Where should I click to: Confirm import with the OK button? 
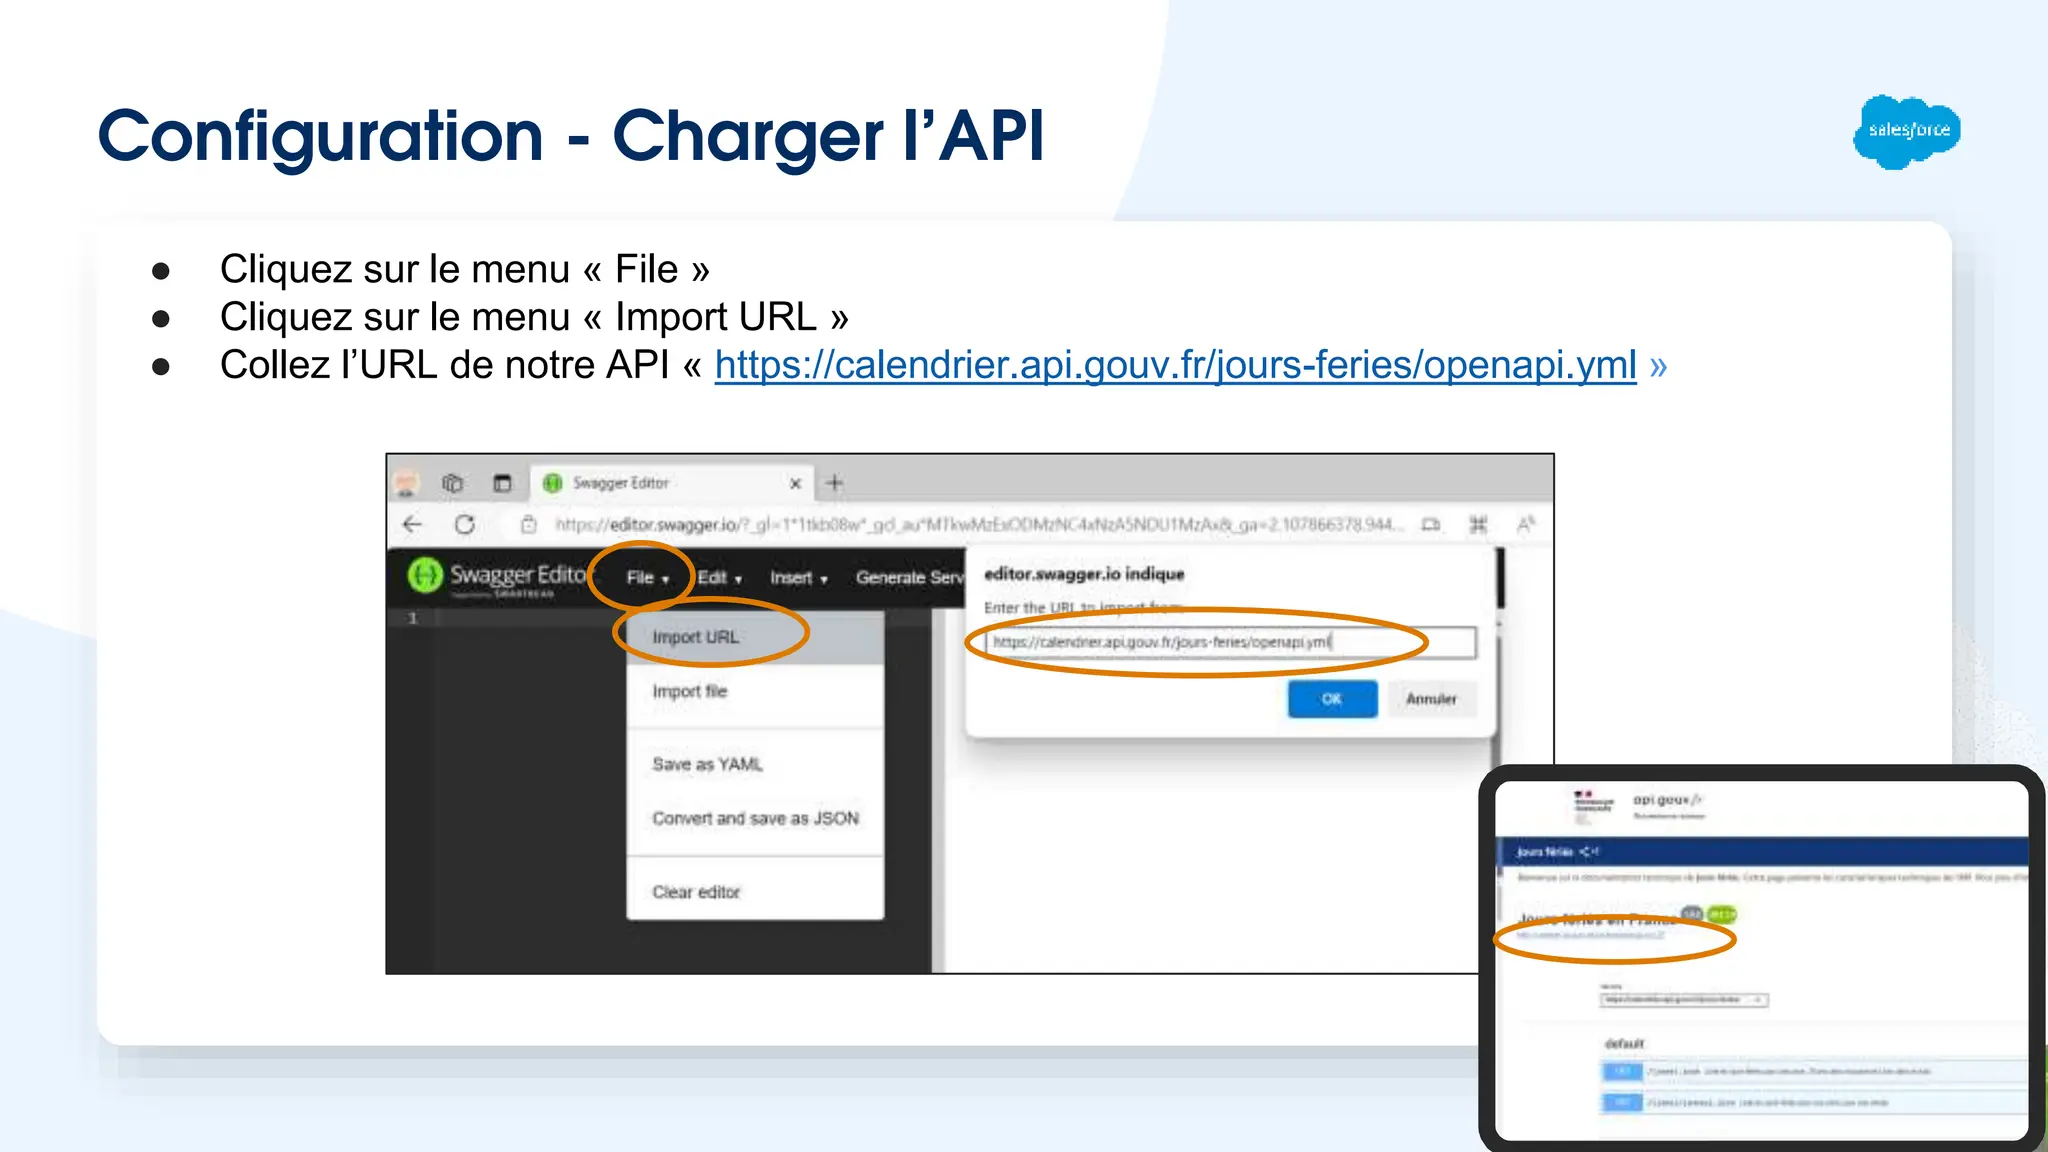[x=1332, y=699]
